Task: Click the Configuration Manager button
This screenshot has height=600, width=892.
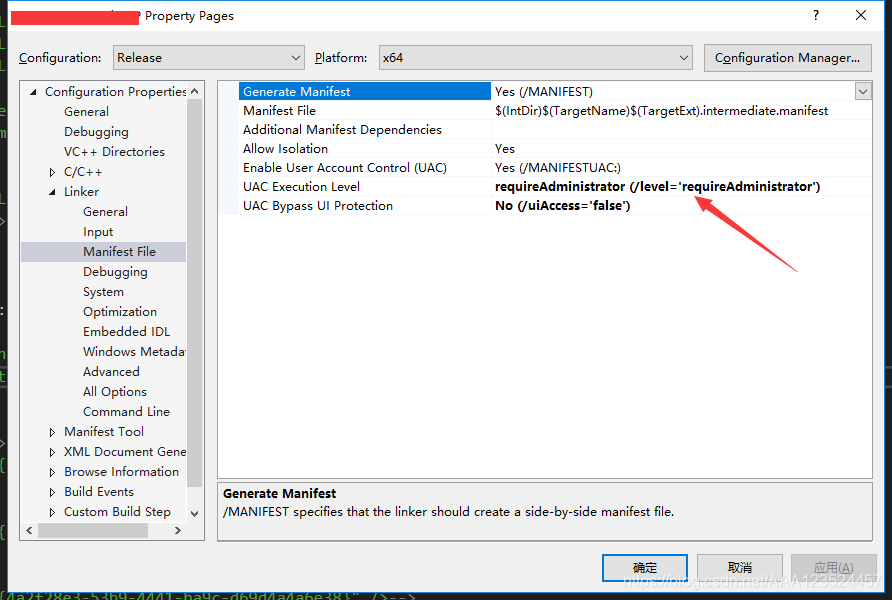Action: (787, 57)
